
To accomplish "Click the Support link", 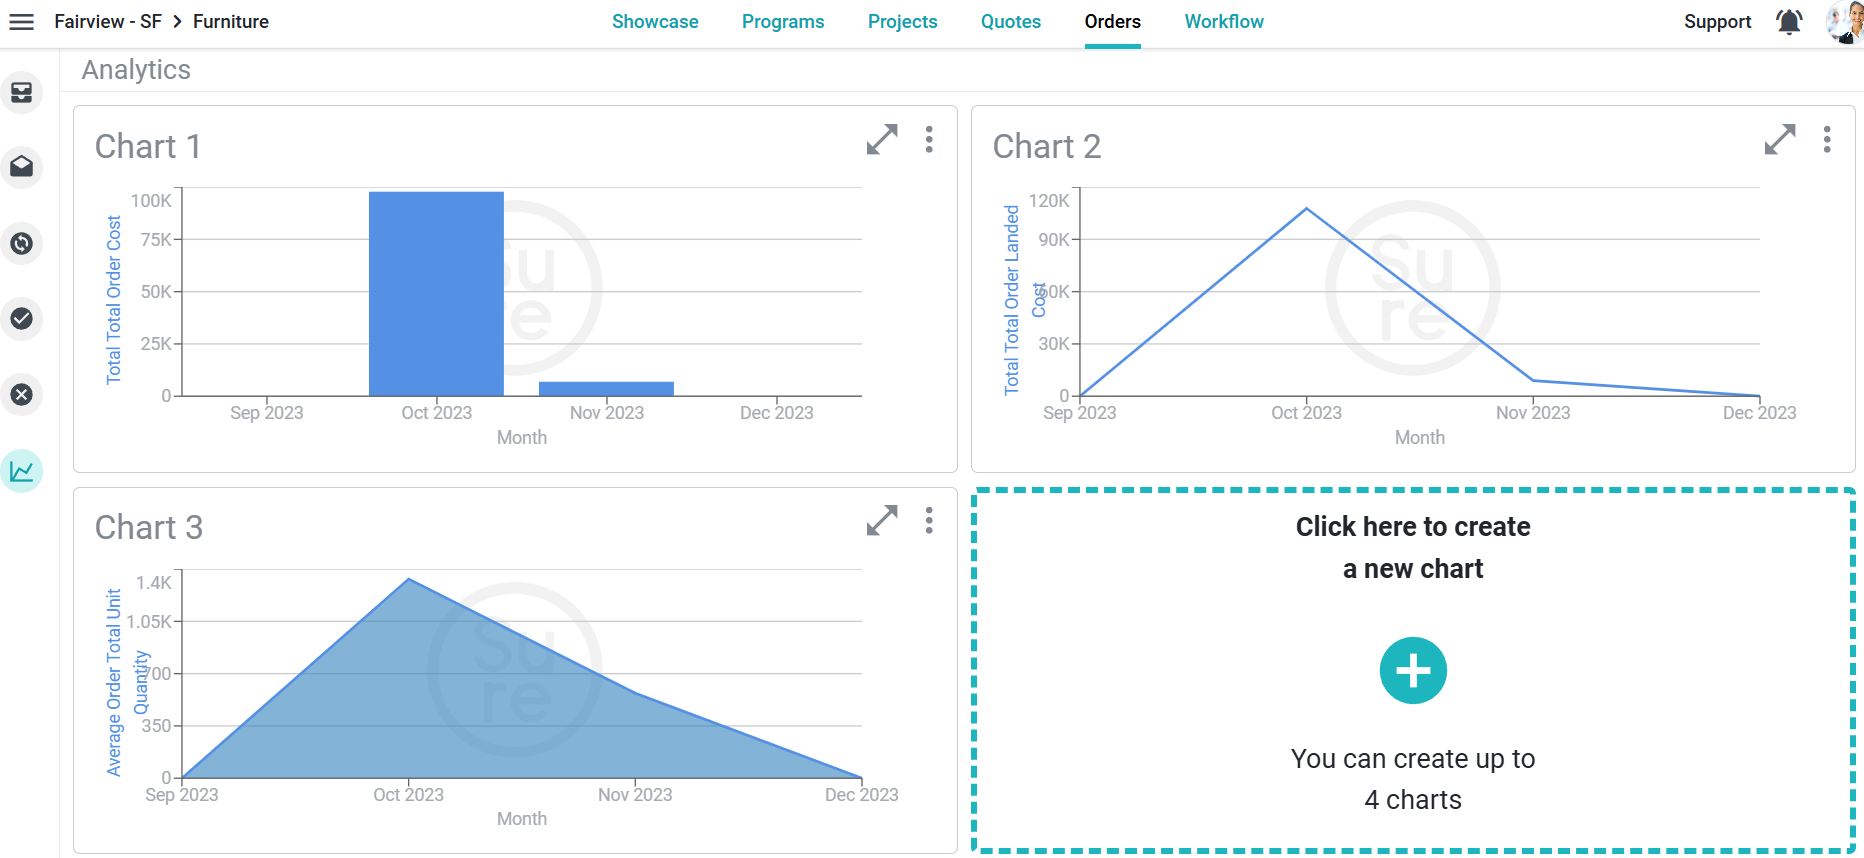I will [x=1717, y=22].
